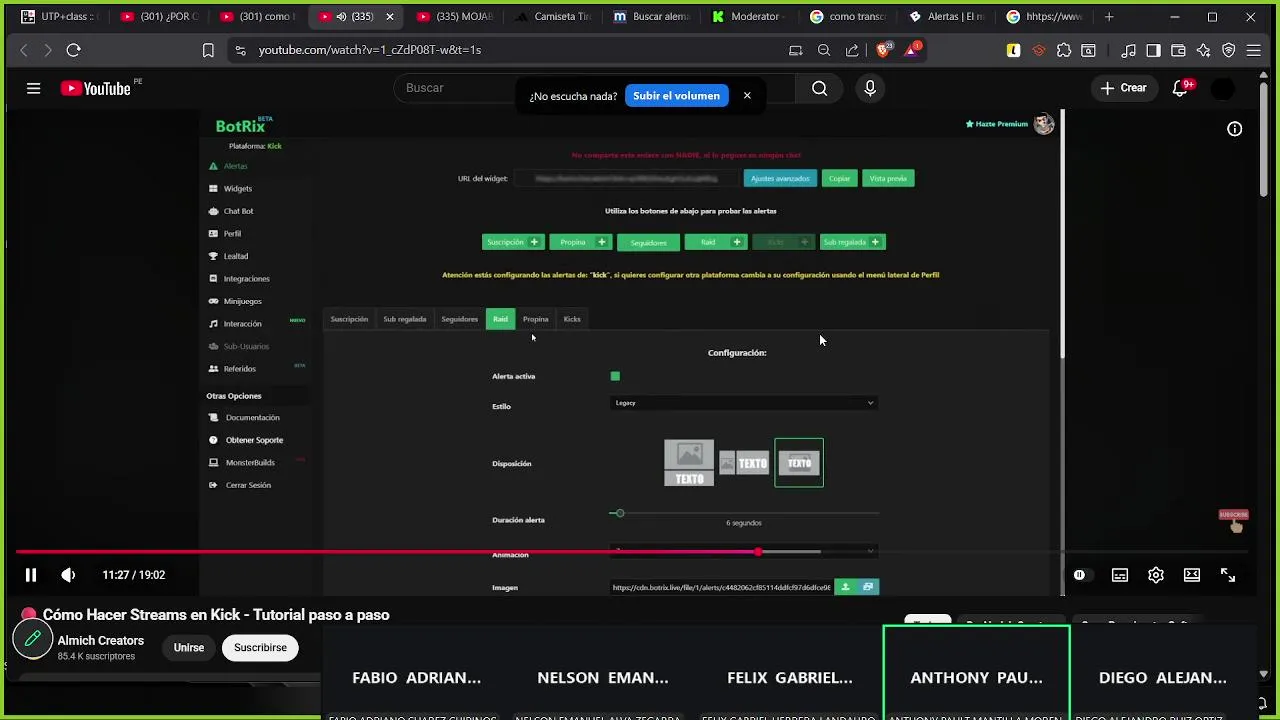Click the Crear button
The image size is (1280, 720).
pyautogui.click(x=1124, y=88)
